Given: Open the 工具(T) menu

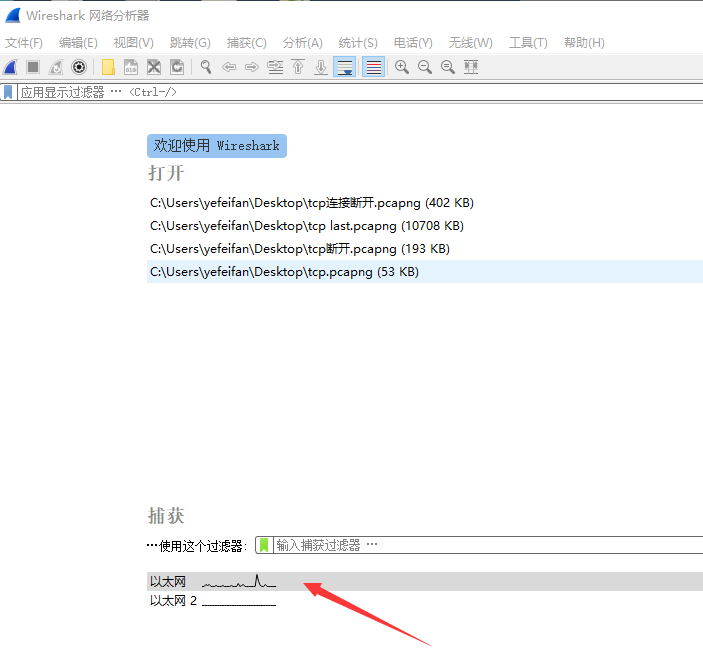Looking at the screenshot, I should (x=528, y=43).
